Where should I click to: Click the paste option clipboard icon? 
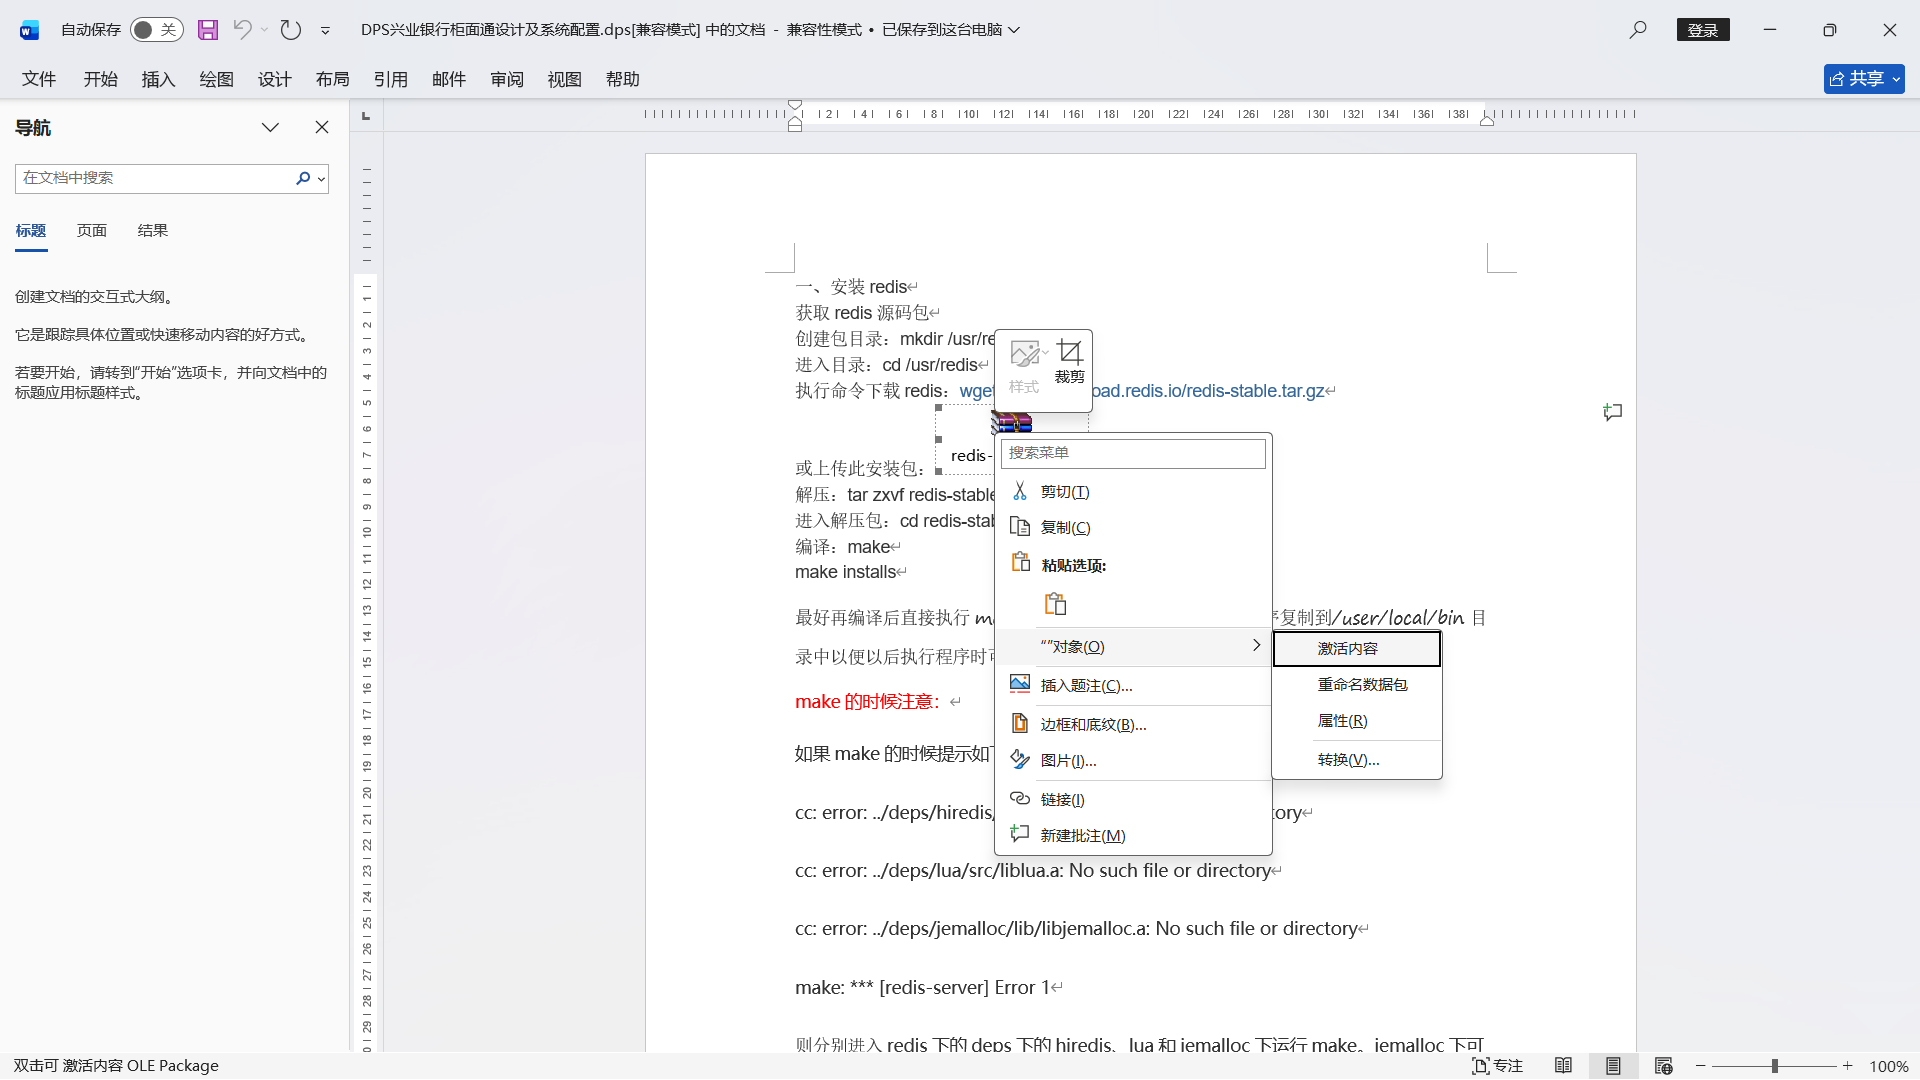(1055, 604)
